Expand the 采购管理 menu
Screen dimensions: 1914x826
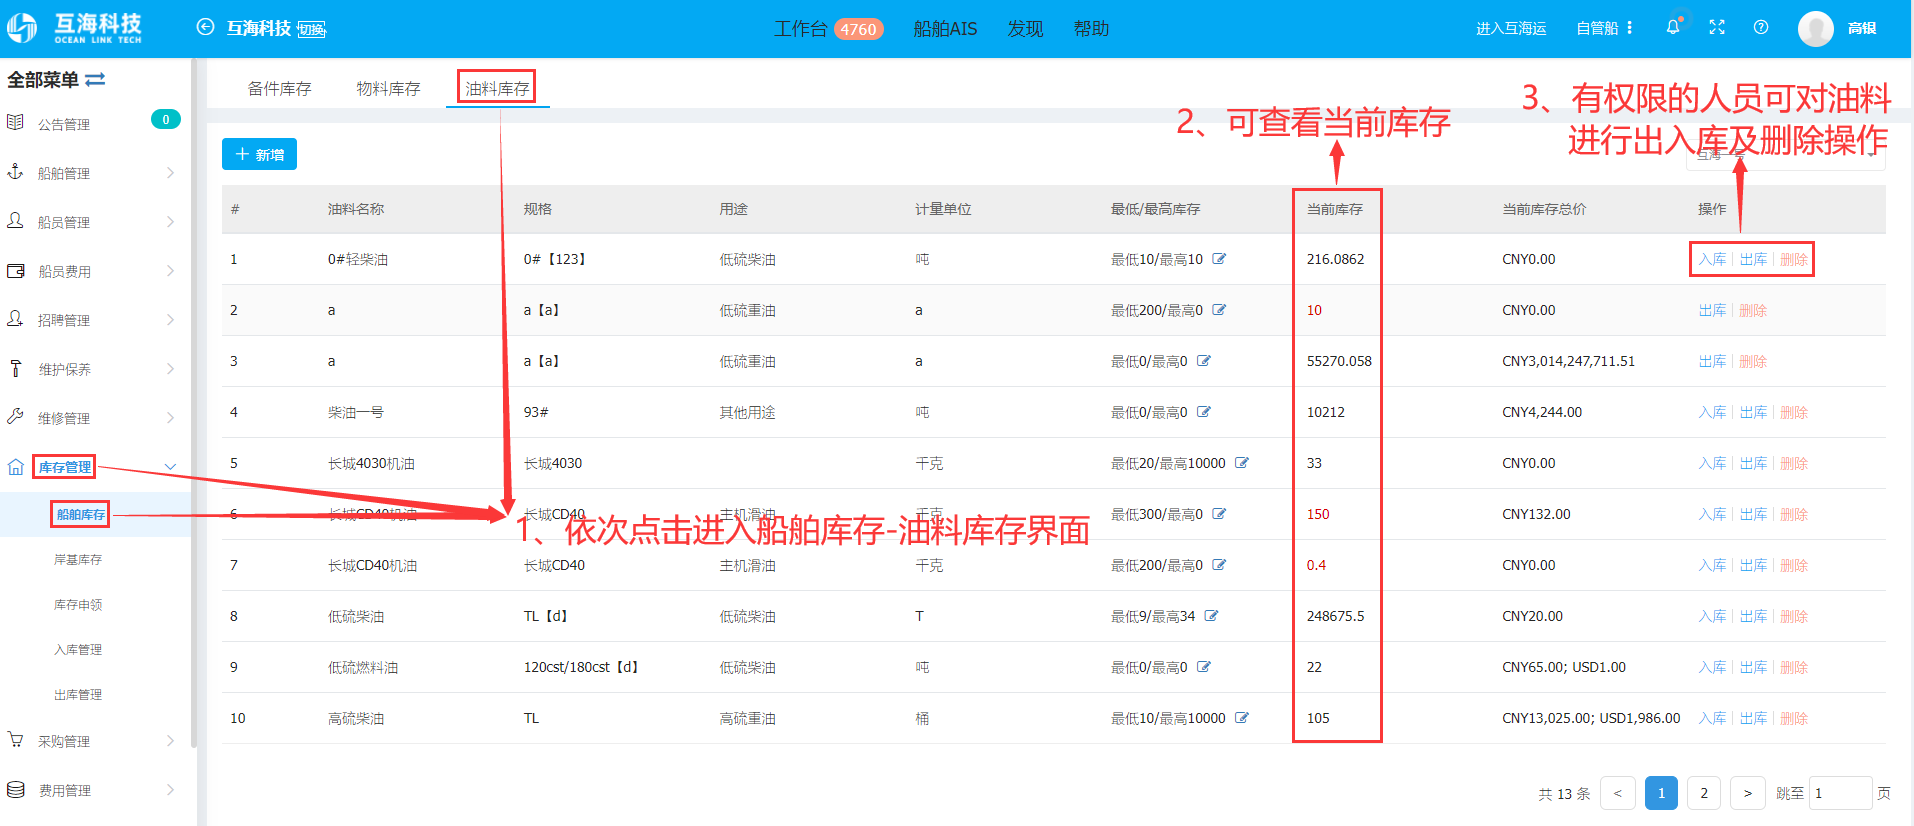coord(170,741)
